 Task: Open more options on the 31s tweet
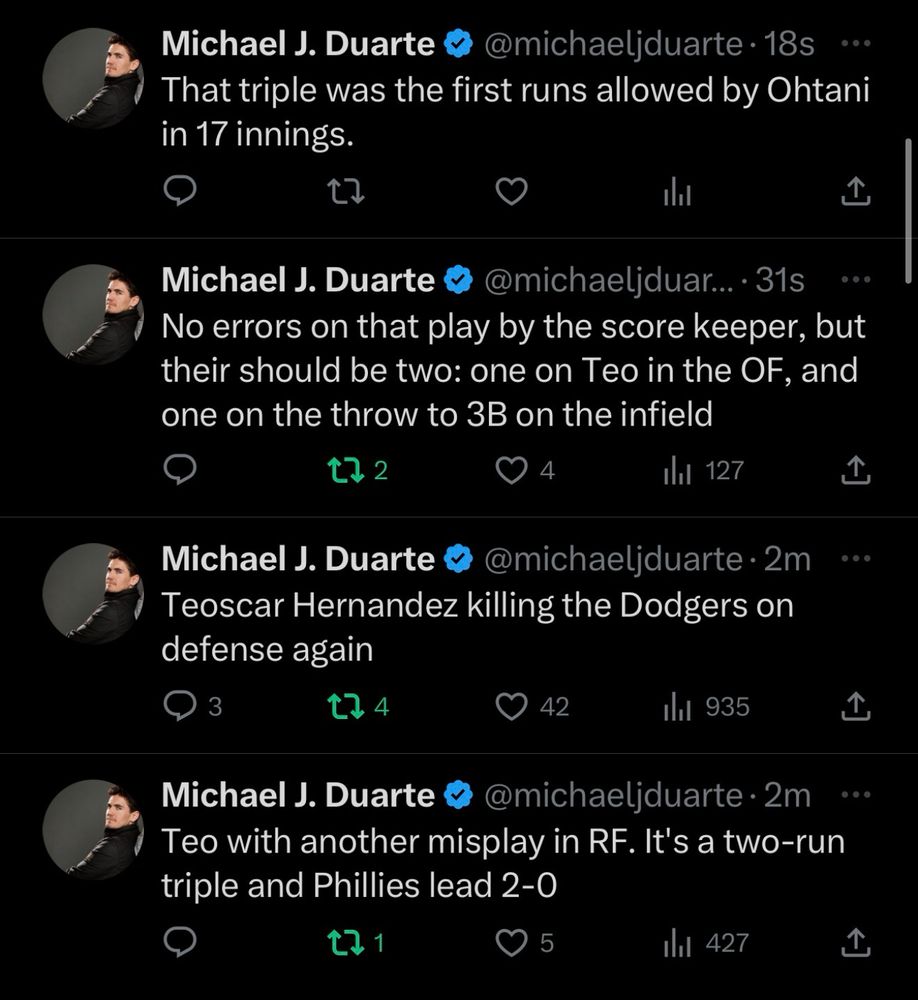click(x=855, y=279)
